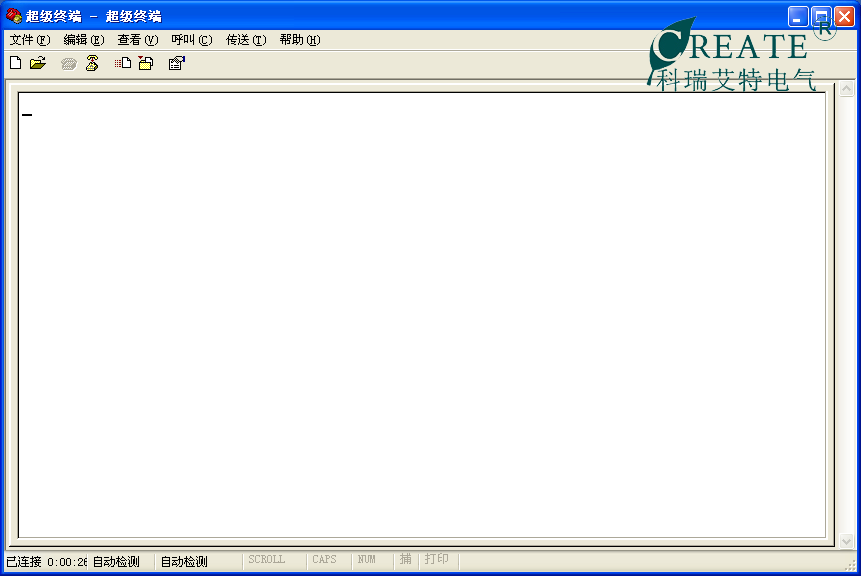Click the CAPS indicator in status bar
This screenshot has height=576, width=861.
click(324, 560)
